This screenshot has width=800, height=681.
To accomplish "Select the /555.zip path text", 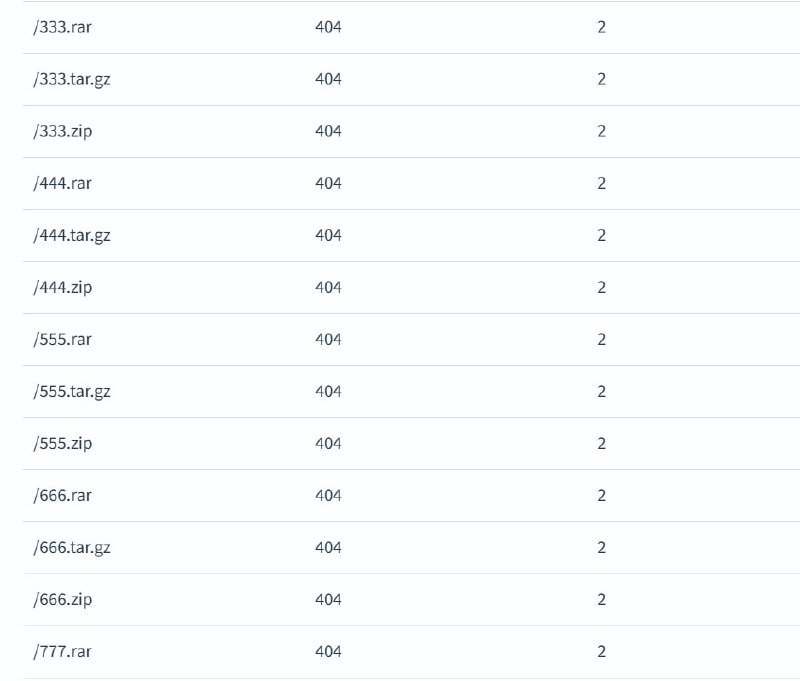I will click(x=63, y=444).
